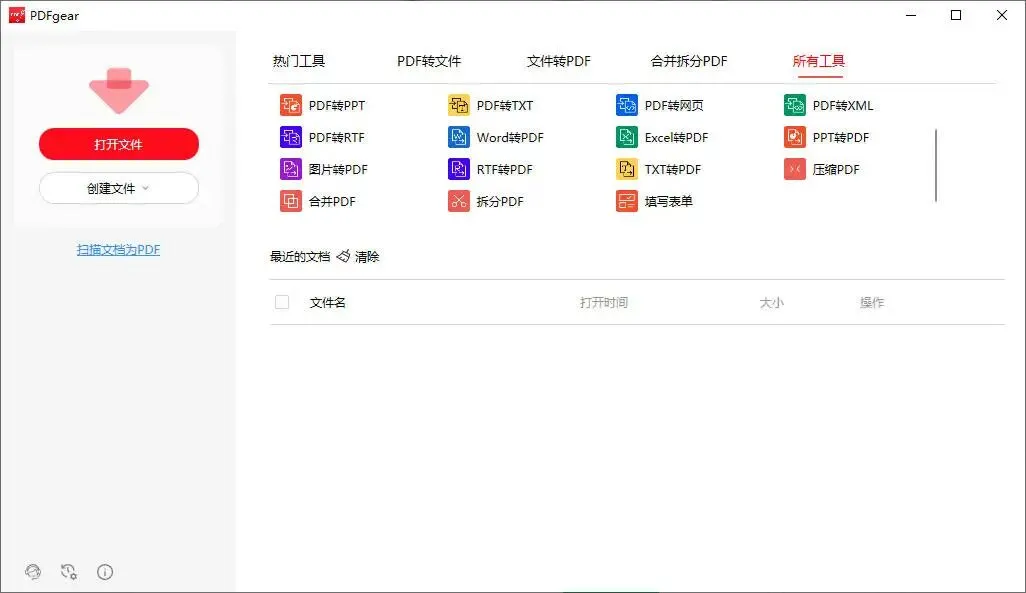The height and width of the screenshot is (593, 1026).
Task: Open the PDF转XML tool icon
Action: point(794,105)
